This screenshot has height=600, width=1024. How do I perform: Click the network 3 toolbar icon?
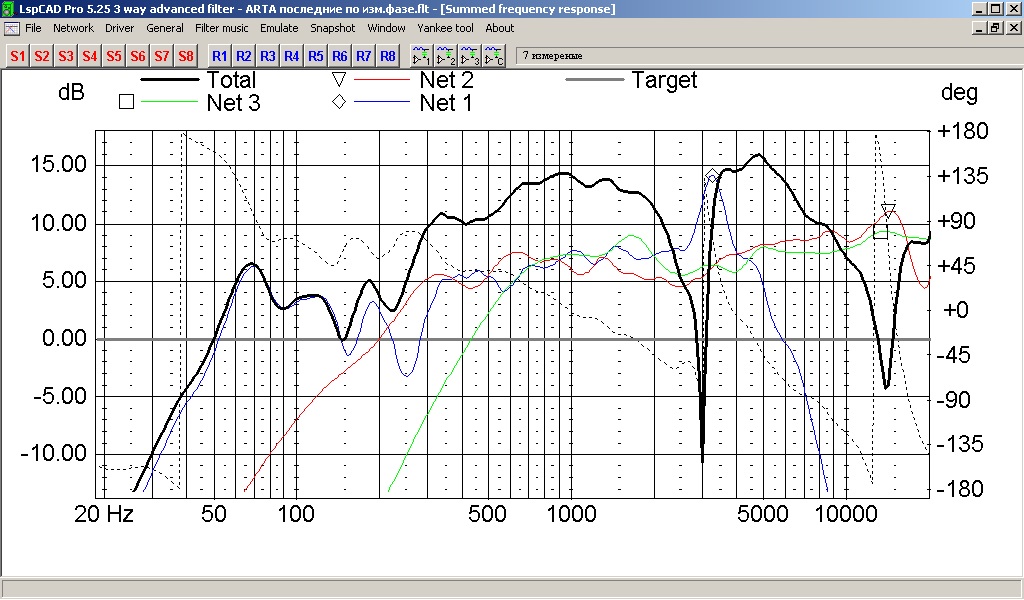coord(470,56)
